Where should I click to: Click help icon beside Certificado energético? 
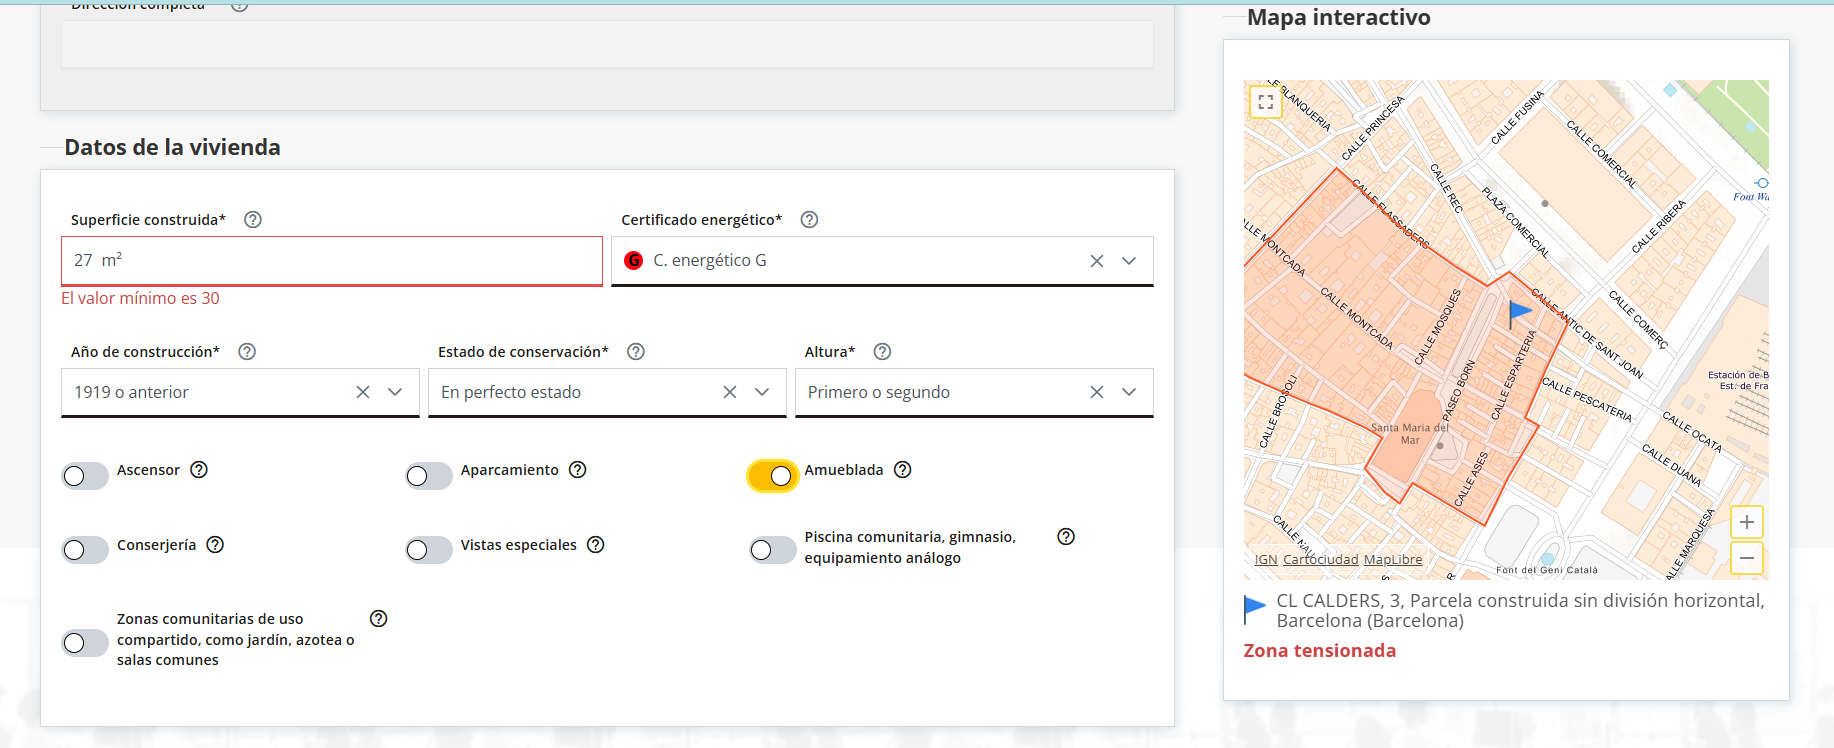click(x=810, y=219)
